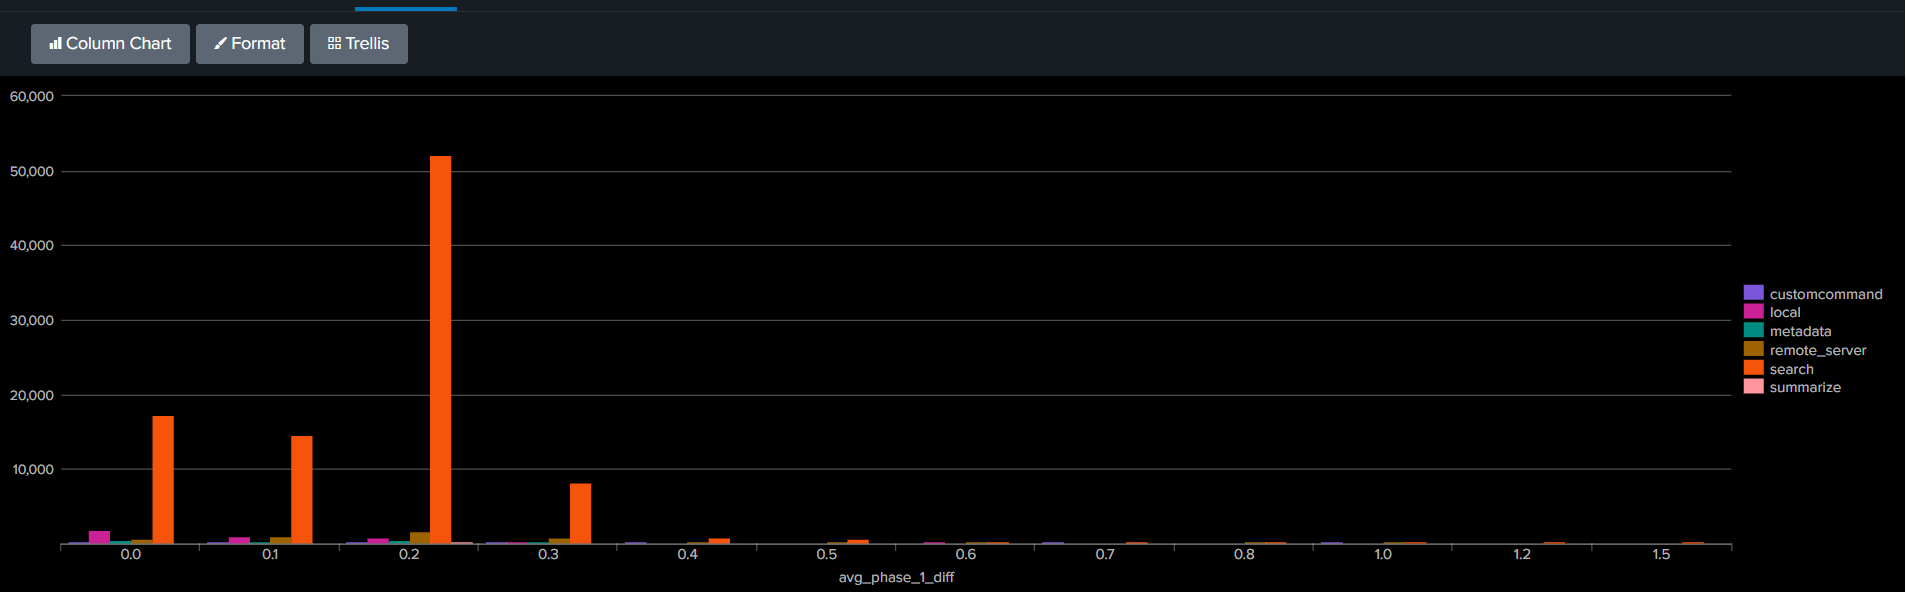Click the brown remote_server legend swatch

click(x=1753, y=349)
